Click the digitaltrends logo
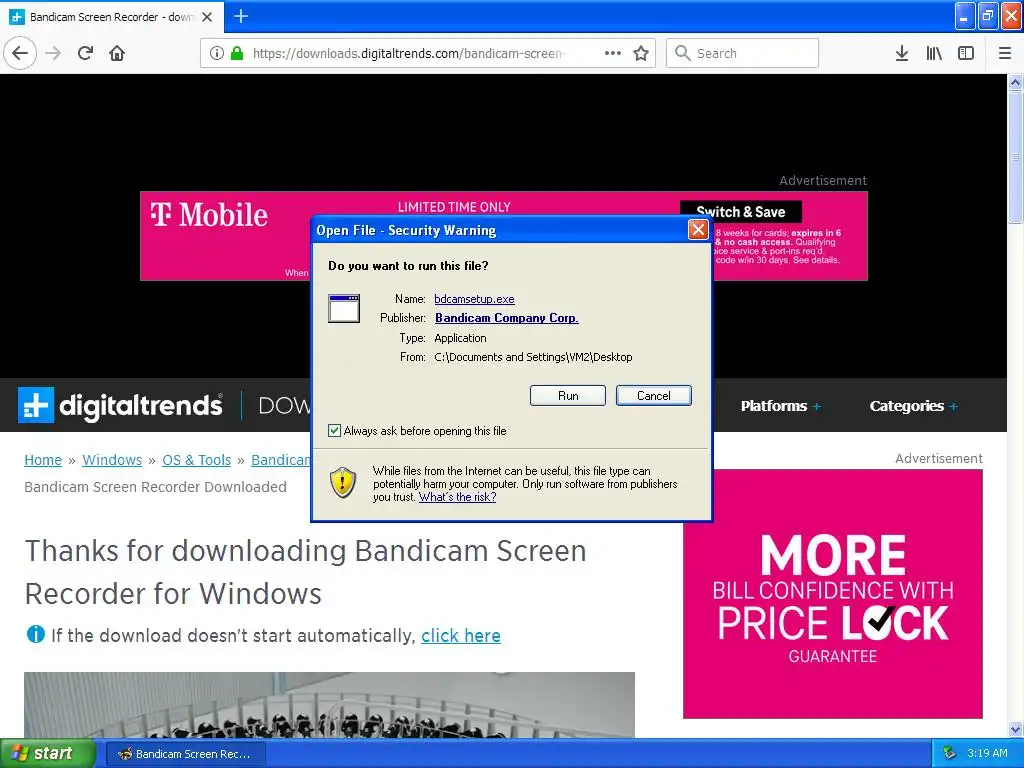Image resolution: width=1024 pixels, height=768 pixels. (120, 406)
